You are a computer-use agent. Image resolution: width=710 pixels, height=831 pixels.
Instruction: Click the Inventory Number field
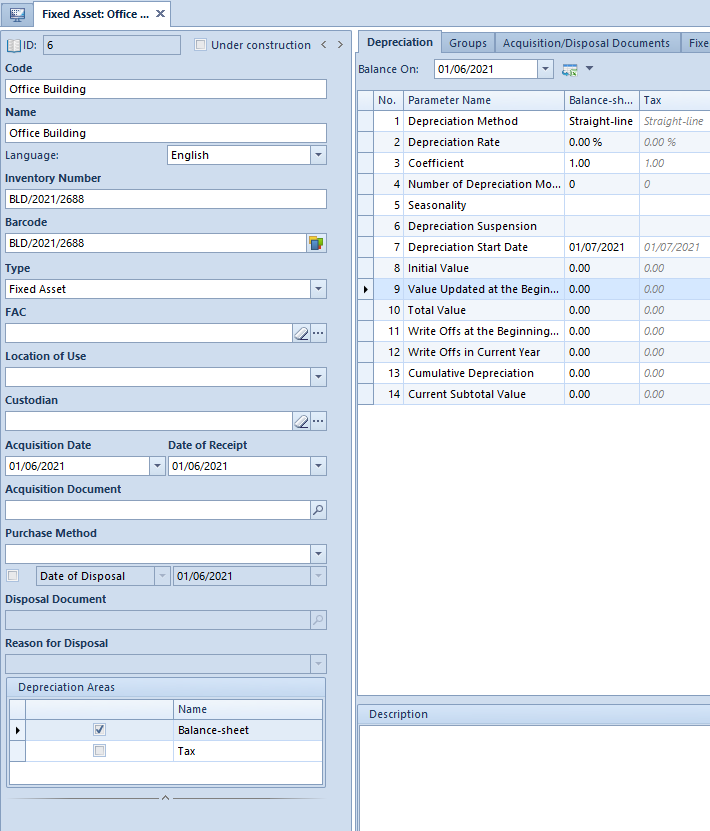(166, 199)
